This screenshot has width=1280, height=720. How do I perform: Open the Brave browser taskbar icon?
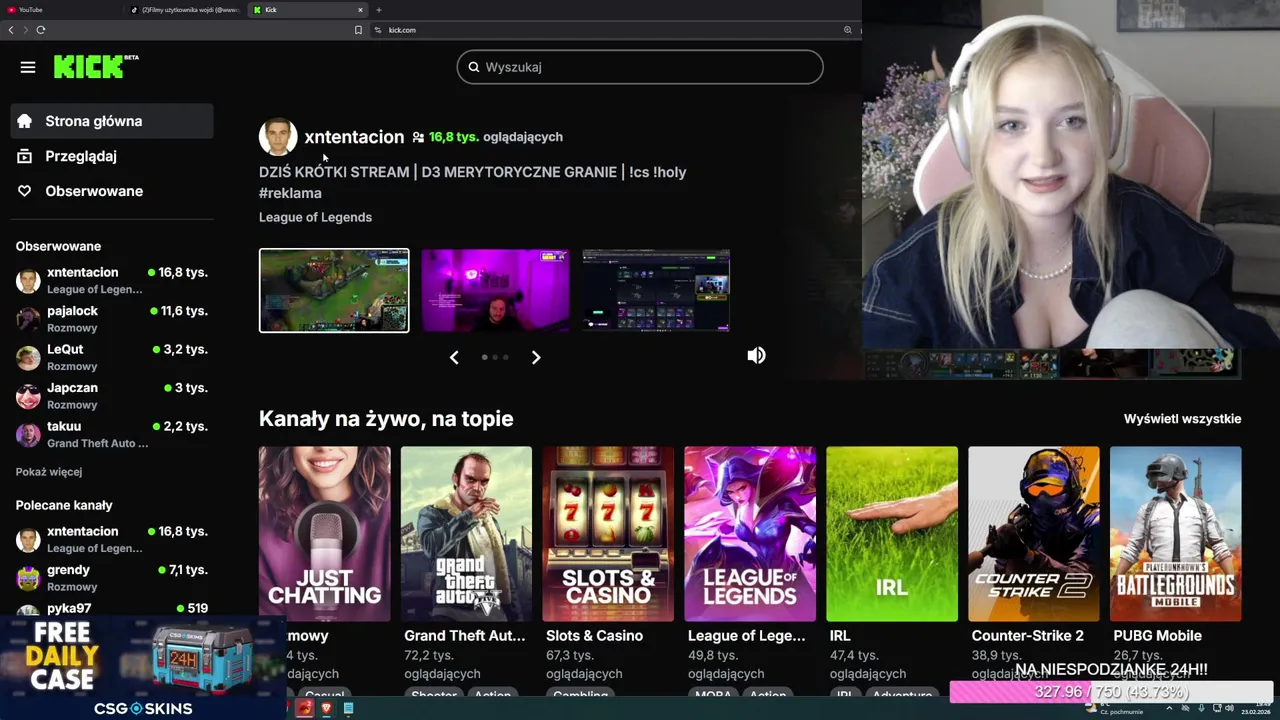click(x=326, y=708)
